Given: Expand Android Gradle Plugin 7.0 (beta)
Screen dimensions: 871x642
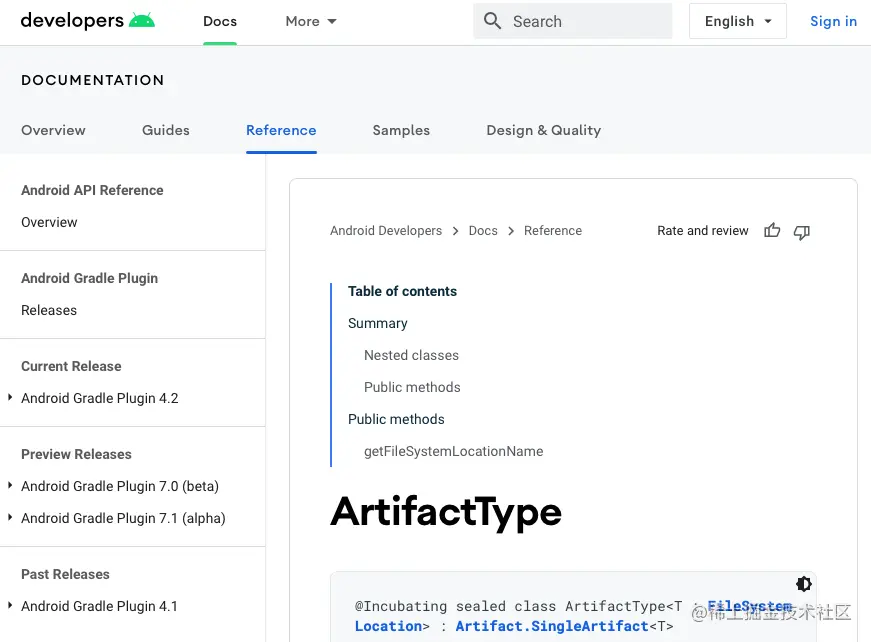Looking at the screenshot, I should (10, 485).
